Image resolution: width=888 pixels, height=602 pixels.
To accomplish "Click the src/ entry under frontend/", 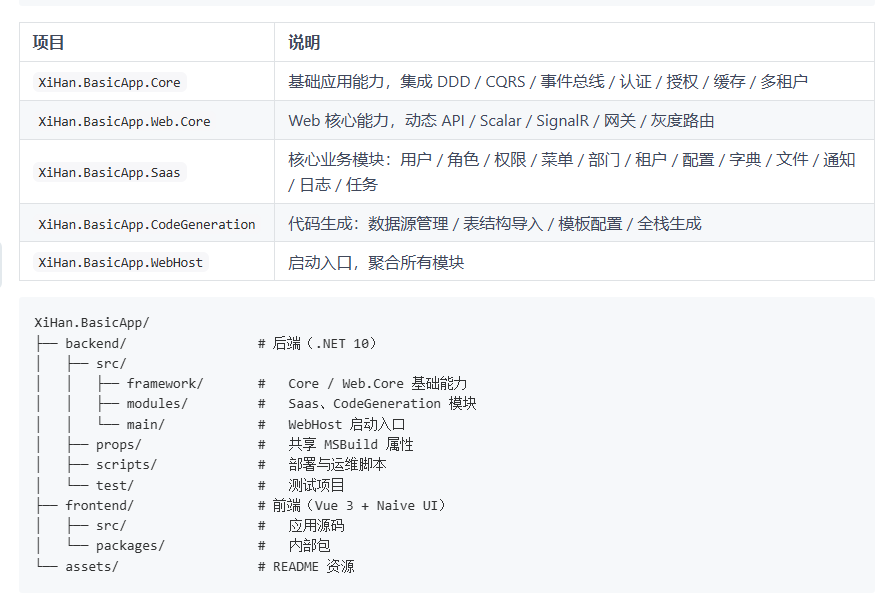I will pyautogui.click(x=111, y=526).
